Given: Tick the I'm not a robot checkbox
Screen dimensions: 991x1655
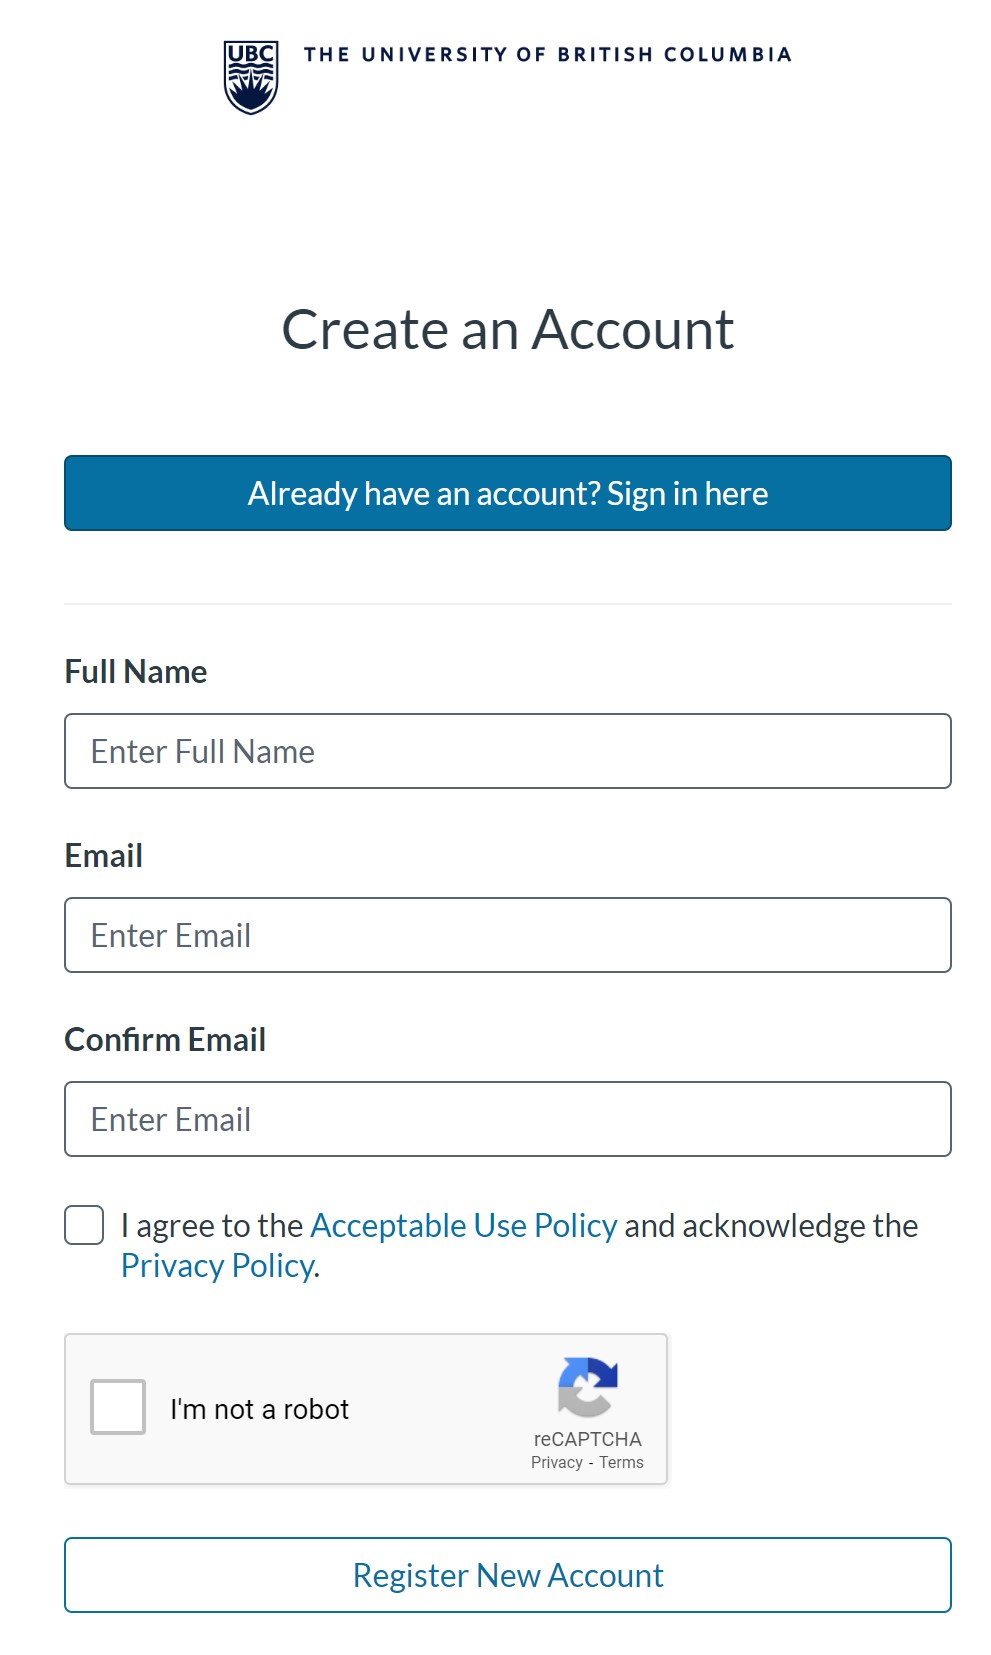Looking at the screenshot, I should pyautogui.click(x=118, y=1407).
